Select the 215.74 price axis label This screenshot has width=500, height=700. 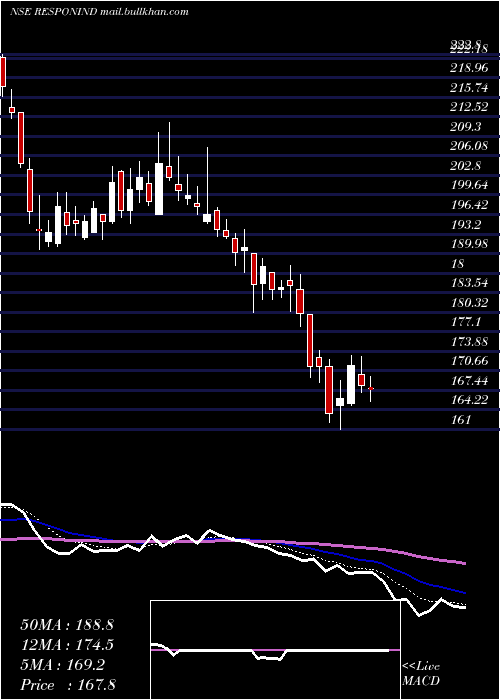tap(469, 88)
